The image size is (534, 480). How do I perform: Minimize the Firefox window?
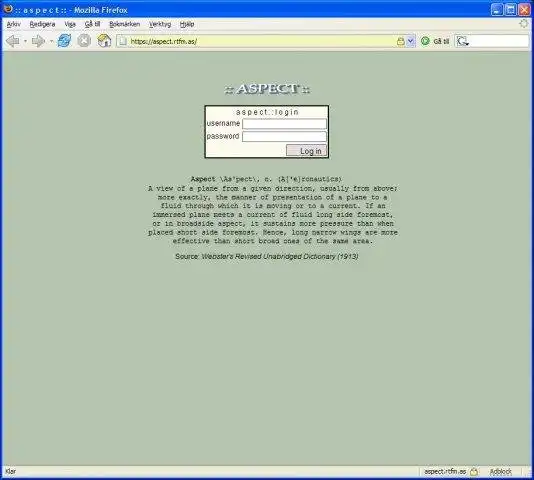pyautogui.click(x=497, y=10)
